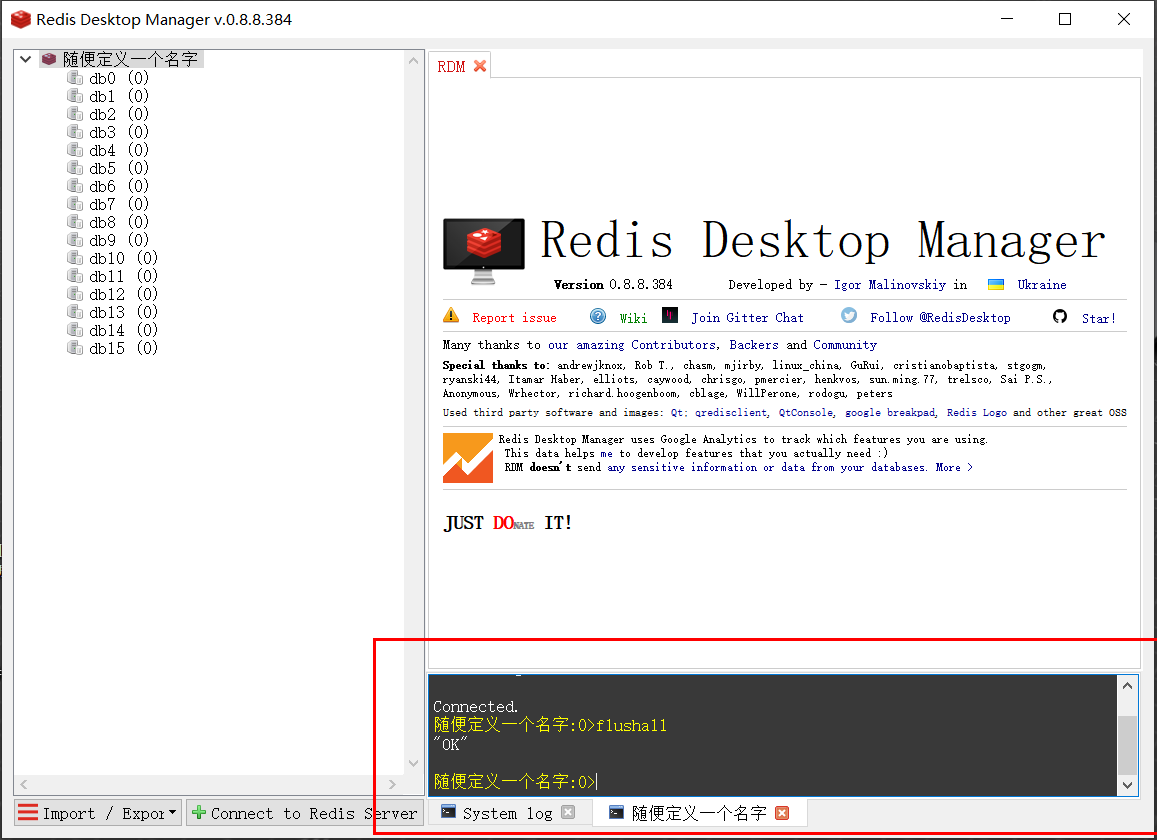Select the db0 database icon
Image resolution: width=1157 pixels, height=840 pixels.
(x=75, y=78)
